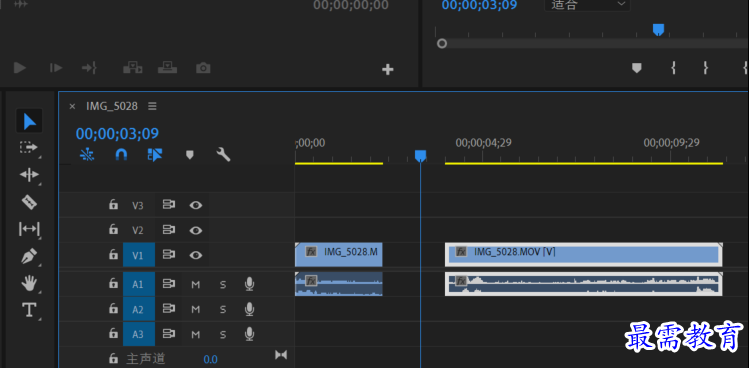Select the Type tool
The width and height of the screenshot is (749, 368).
tap(29, 310)
